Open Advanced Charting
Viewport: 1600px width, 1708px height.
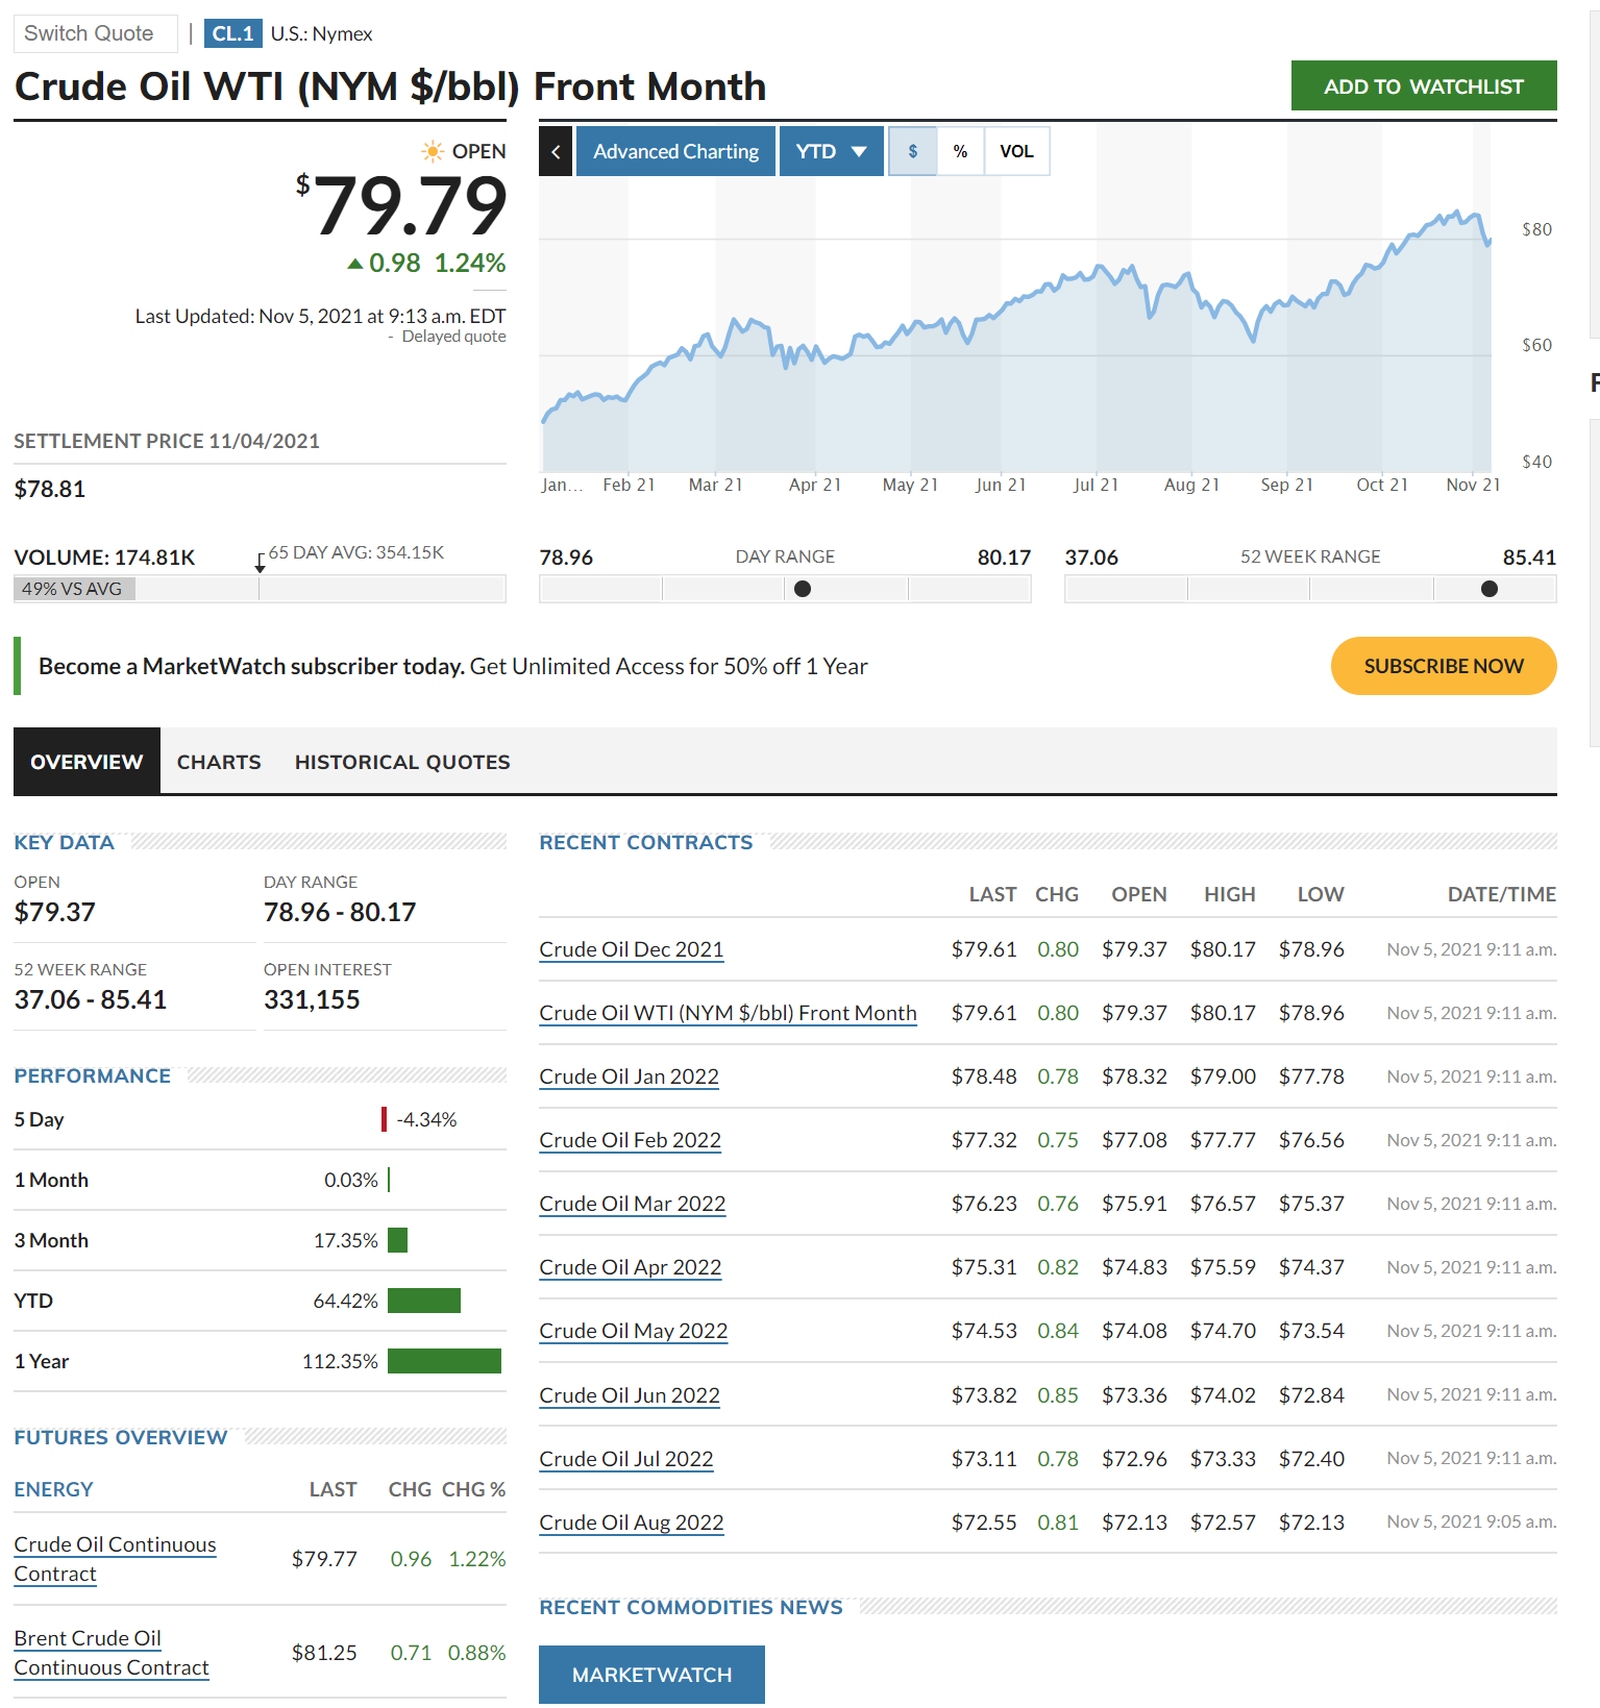pyautogui.click(x=676, y=151)
